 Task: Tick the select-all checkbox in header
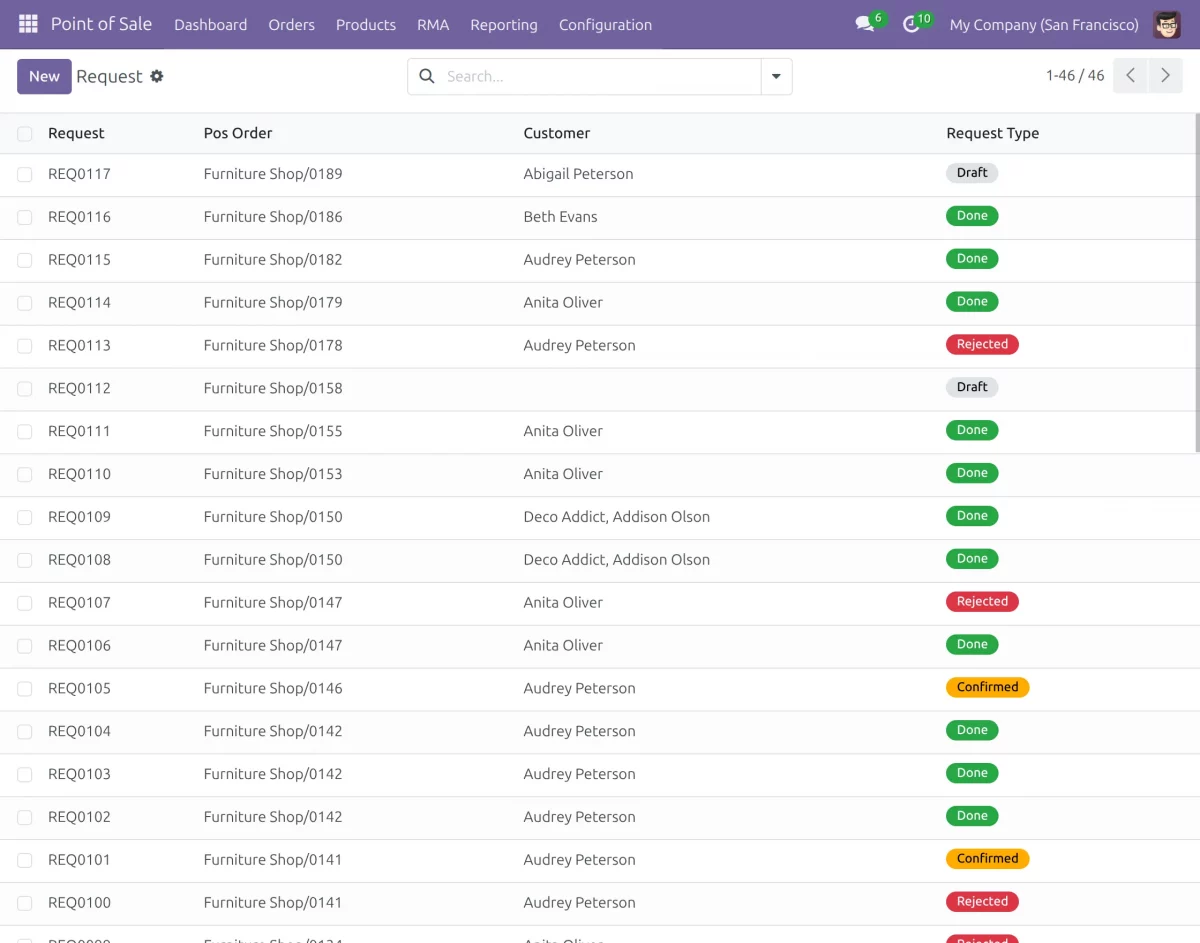click(x=25, y=133)
